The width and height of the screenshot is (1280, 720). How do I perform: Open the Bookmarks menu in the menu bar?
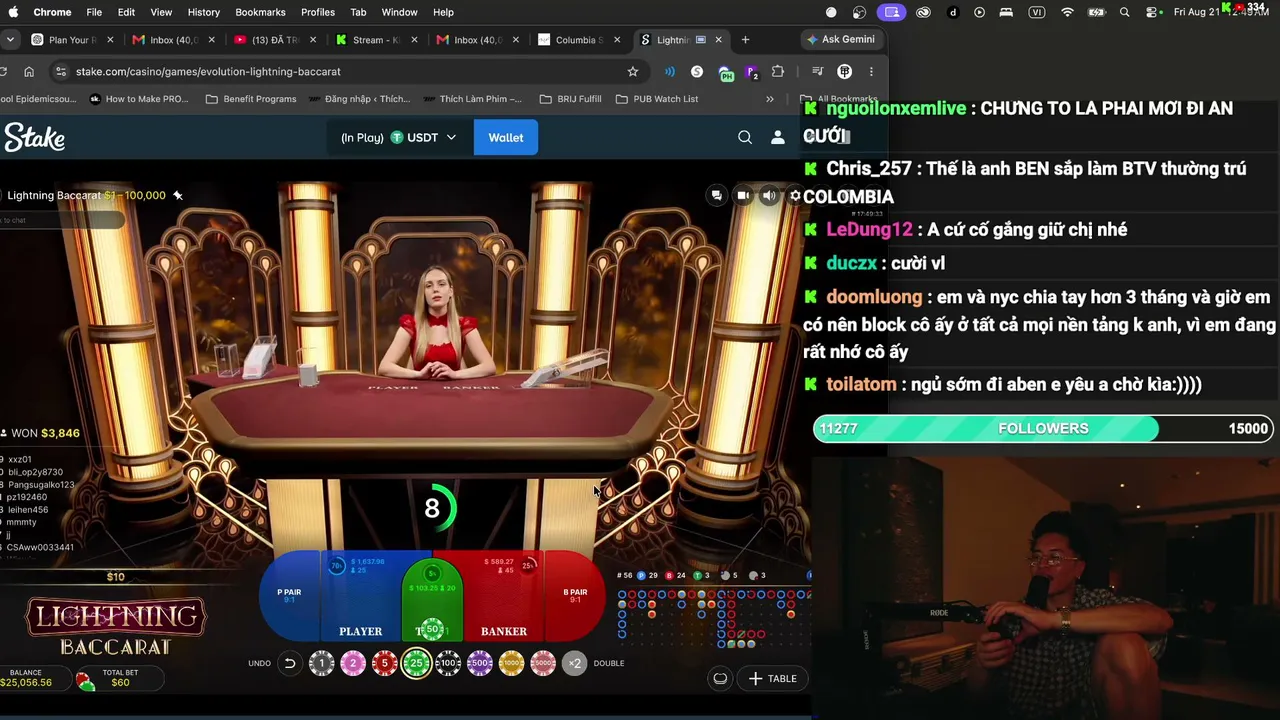tap(260, 12)
